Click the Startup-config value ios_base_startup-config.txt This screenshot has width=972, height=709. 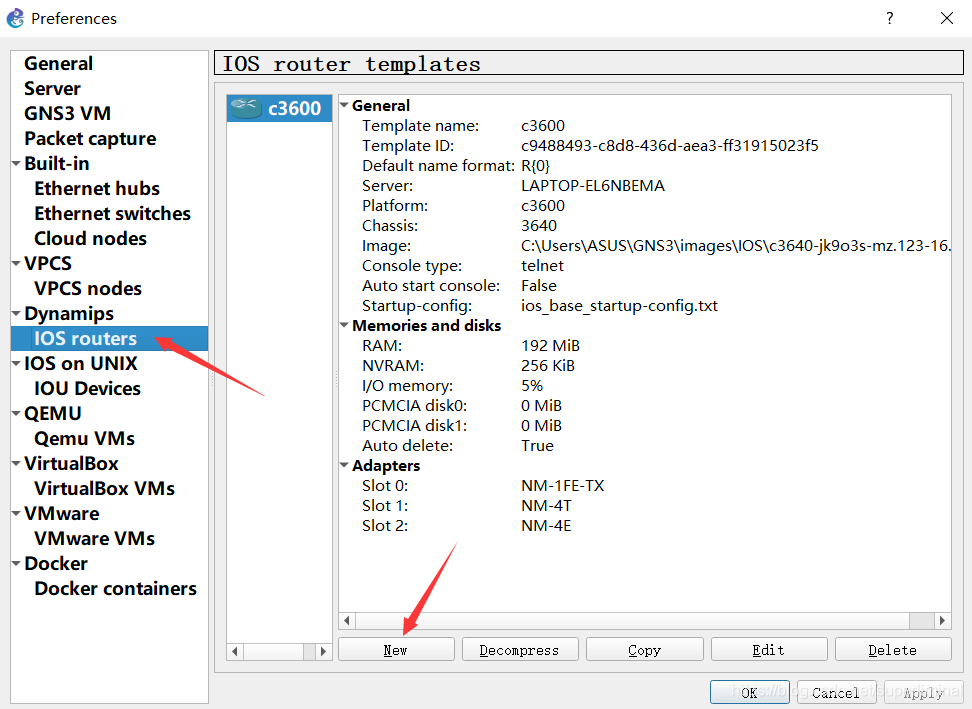point(619,306)
